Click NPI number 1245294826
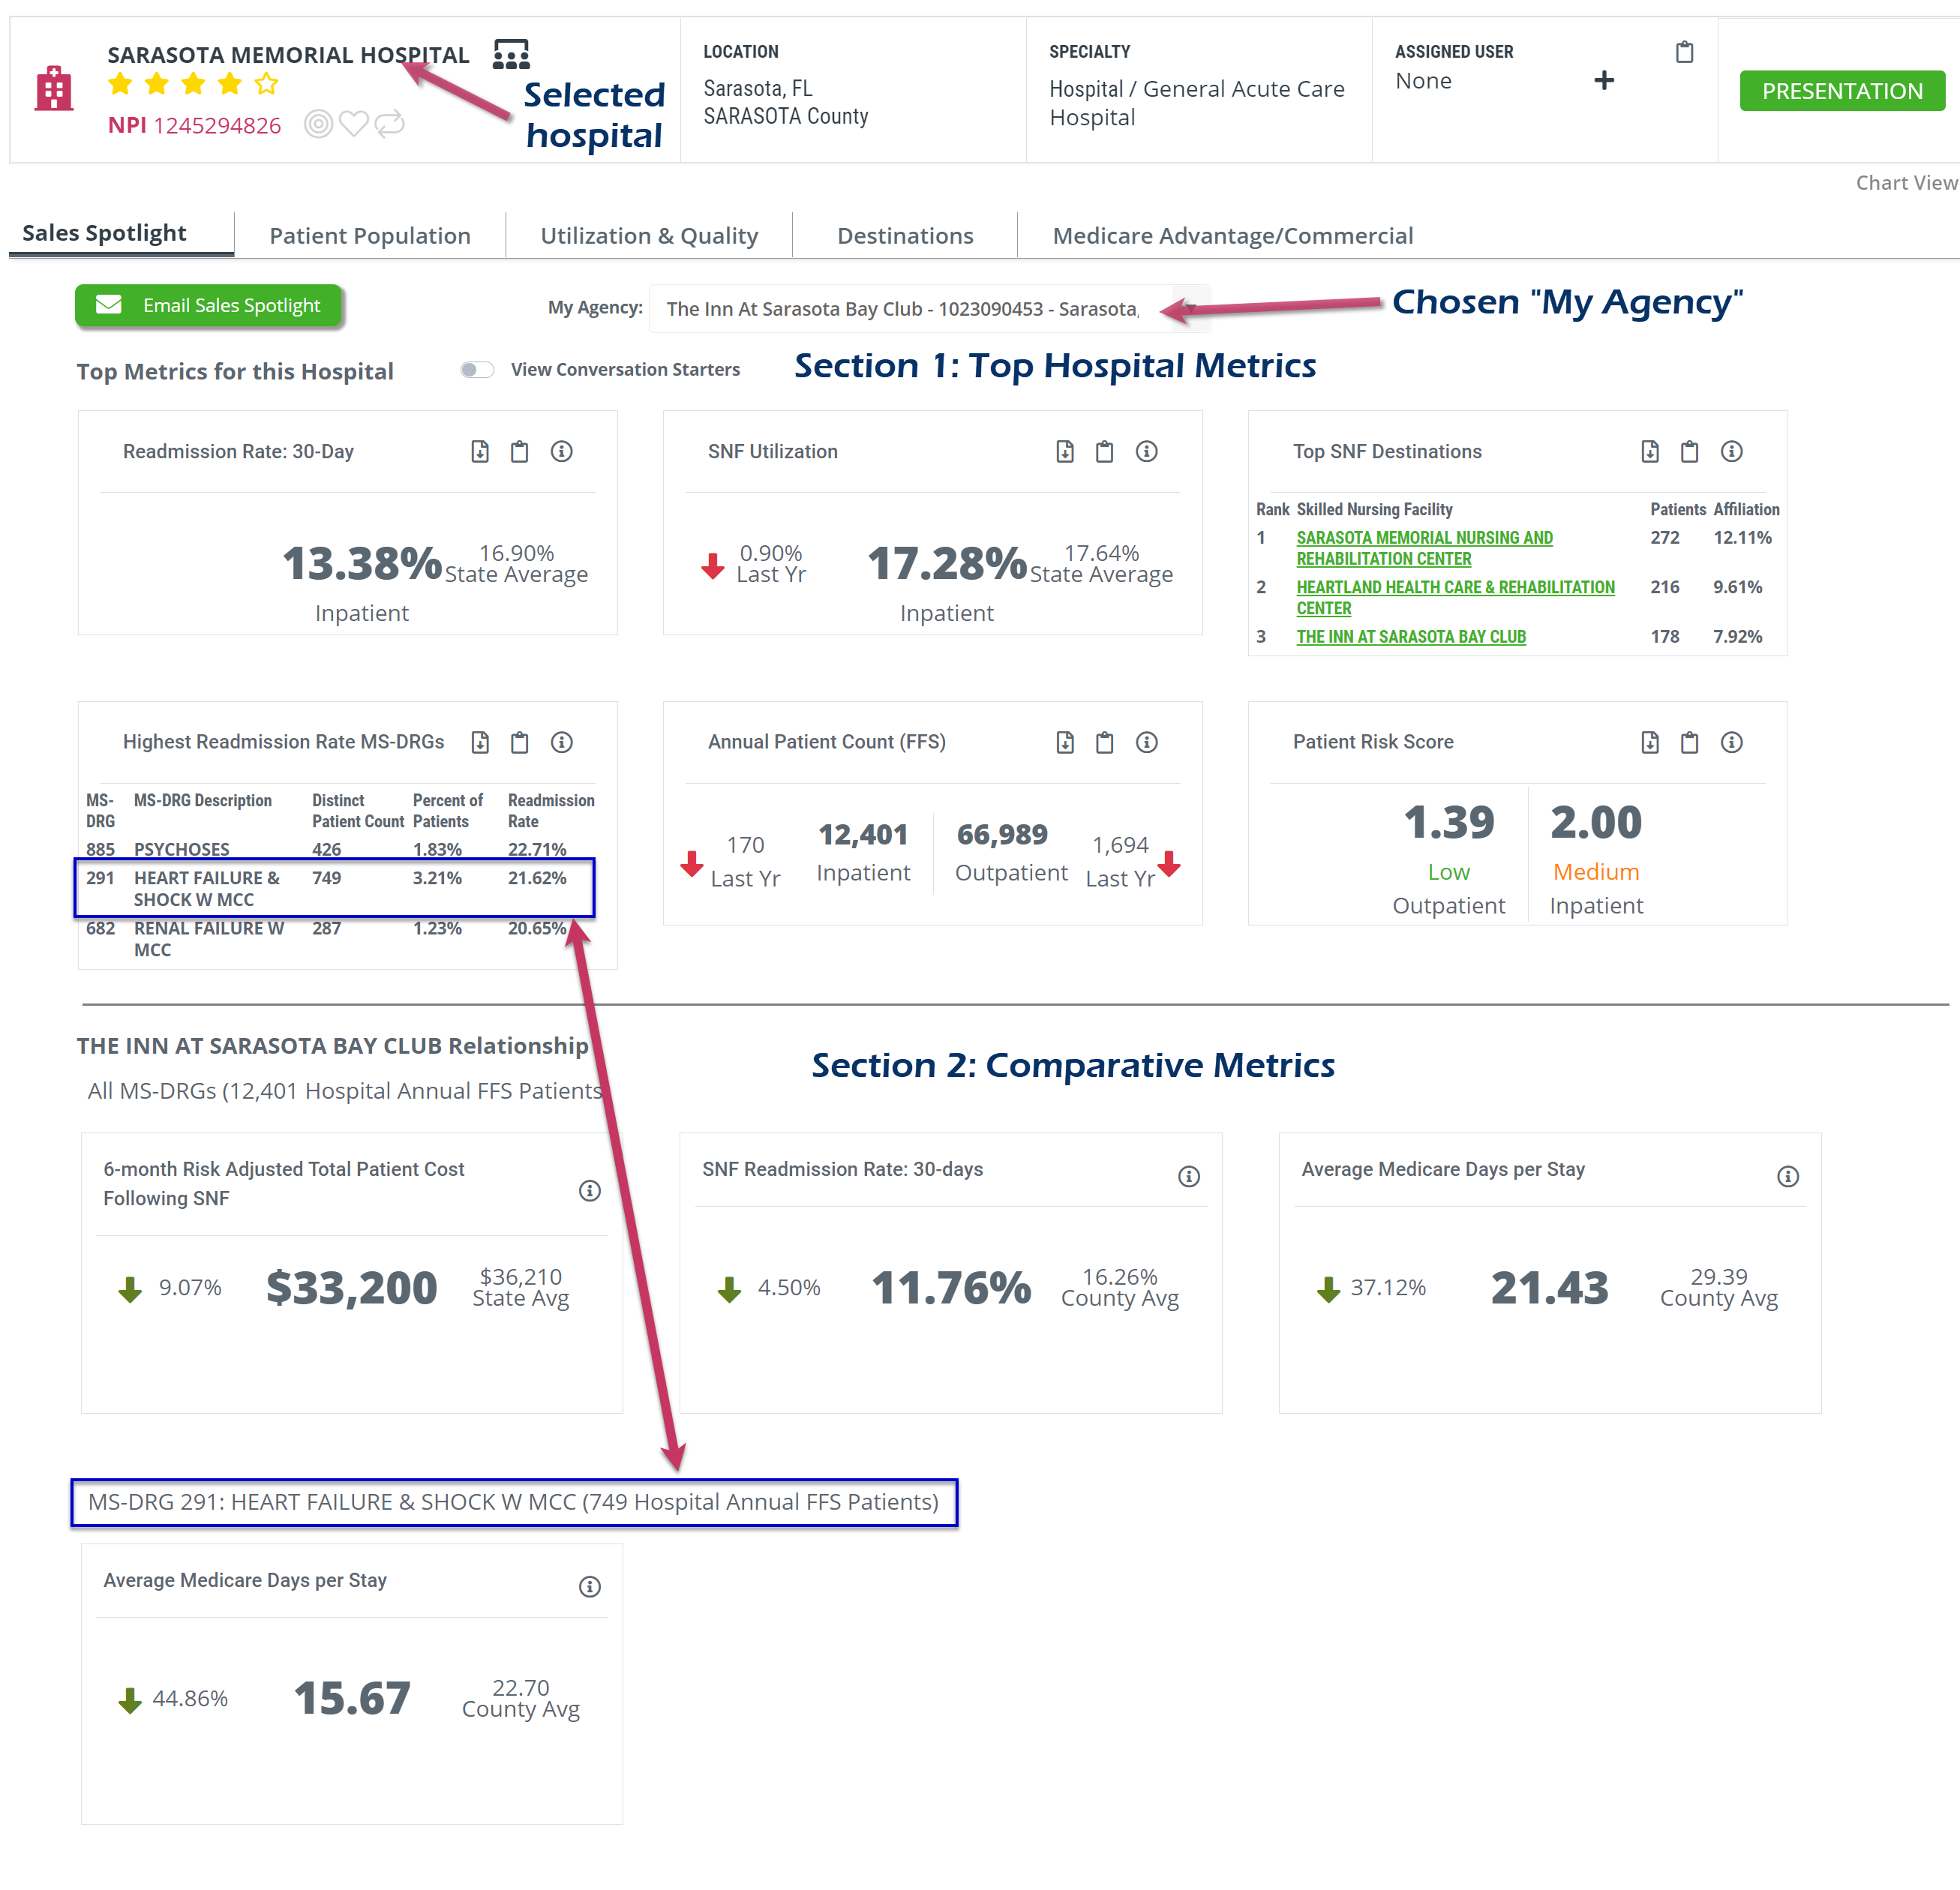The width and height of the screenshot is (1960, 1890). (x=217, y=125)
